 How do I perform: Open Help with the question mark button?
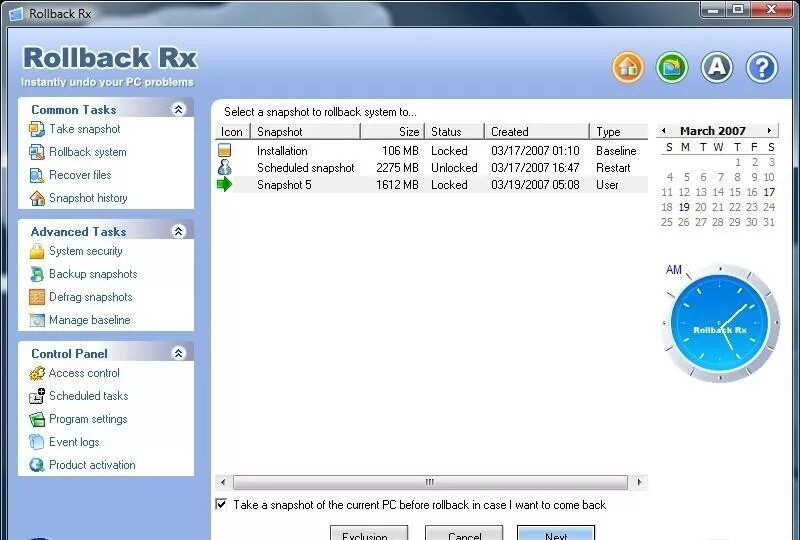coord(762,67)
